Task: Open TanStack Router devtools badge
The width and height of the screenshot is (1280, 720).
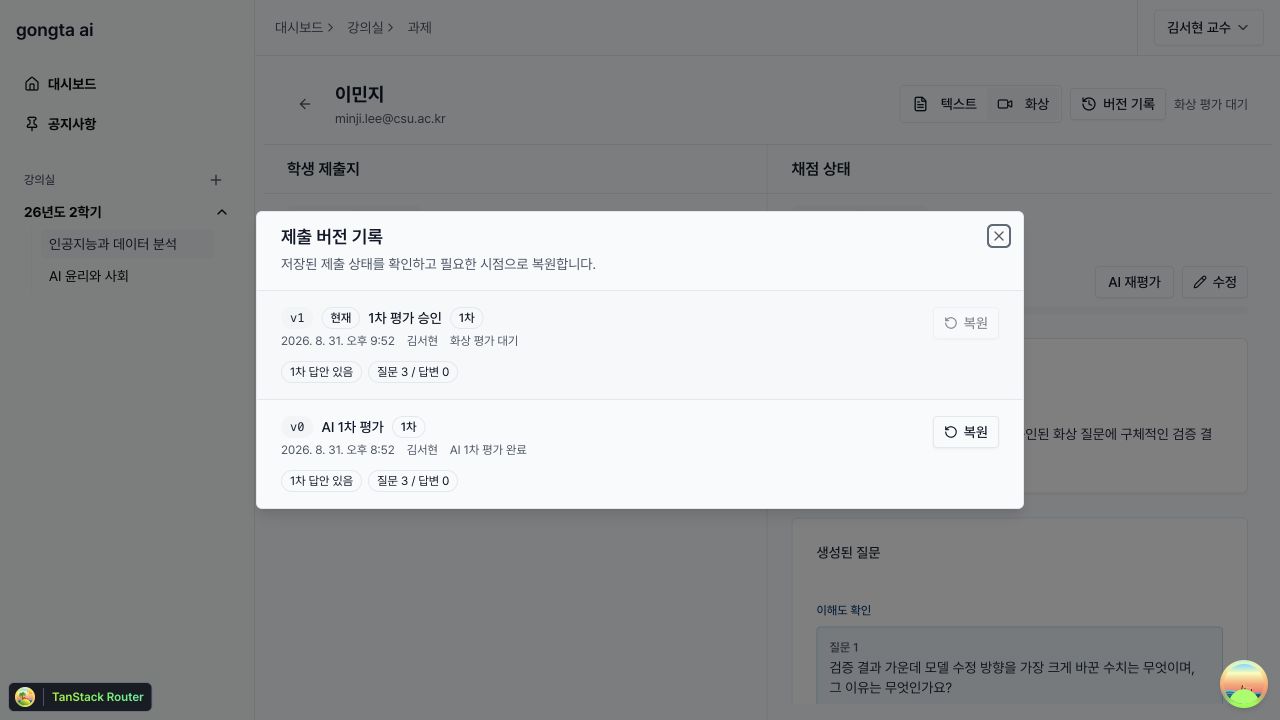Action: coord(80,697)
